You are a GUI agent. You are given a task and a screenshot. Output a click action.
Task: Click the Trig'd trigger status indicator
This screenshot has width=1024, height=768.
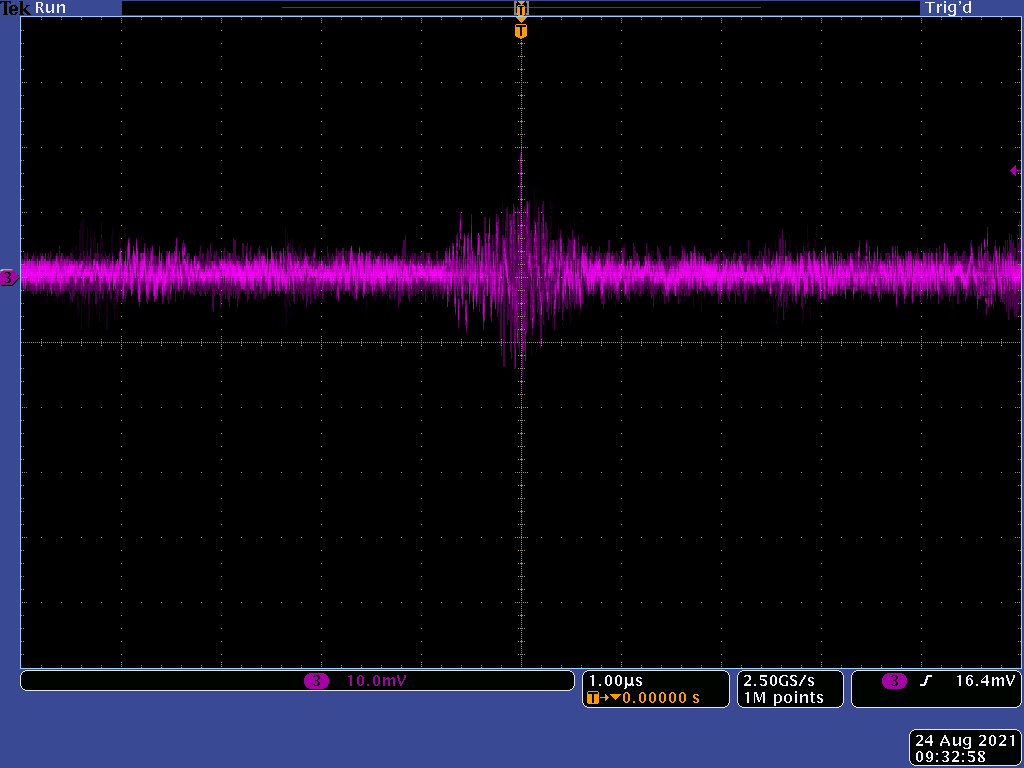[x=948, y=8]
